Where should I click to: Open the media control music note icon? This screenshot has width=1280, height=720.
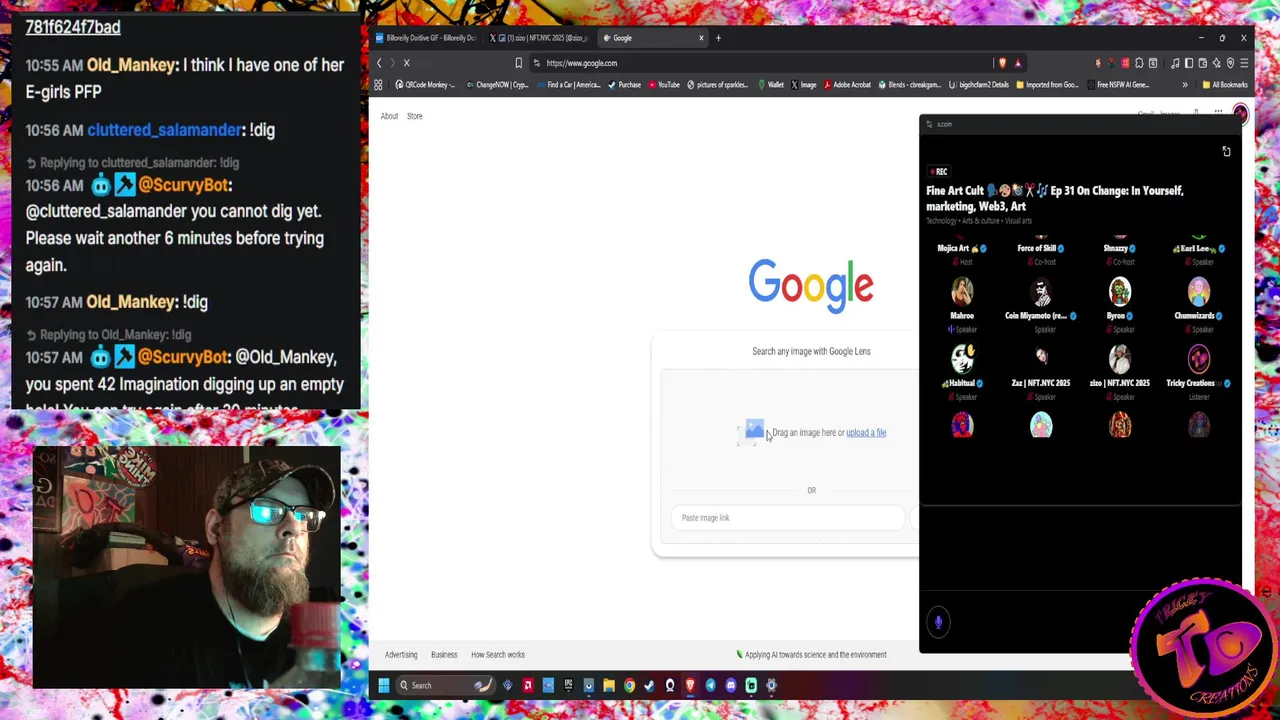[x=1175, y=63]
